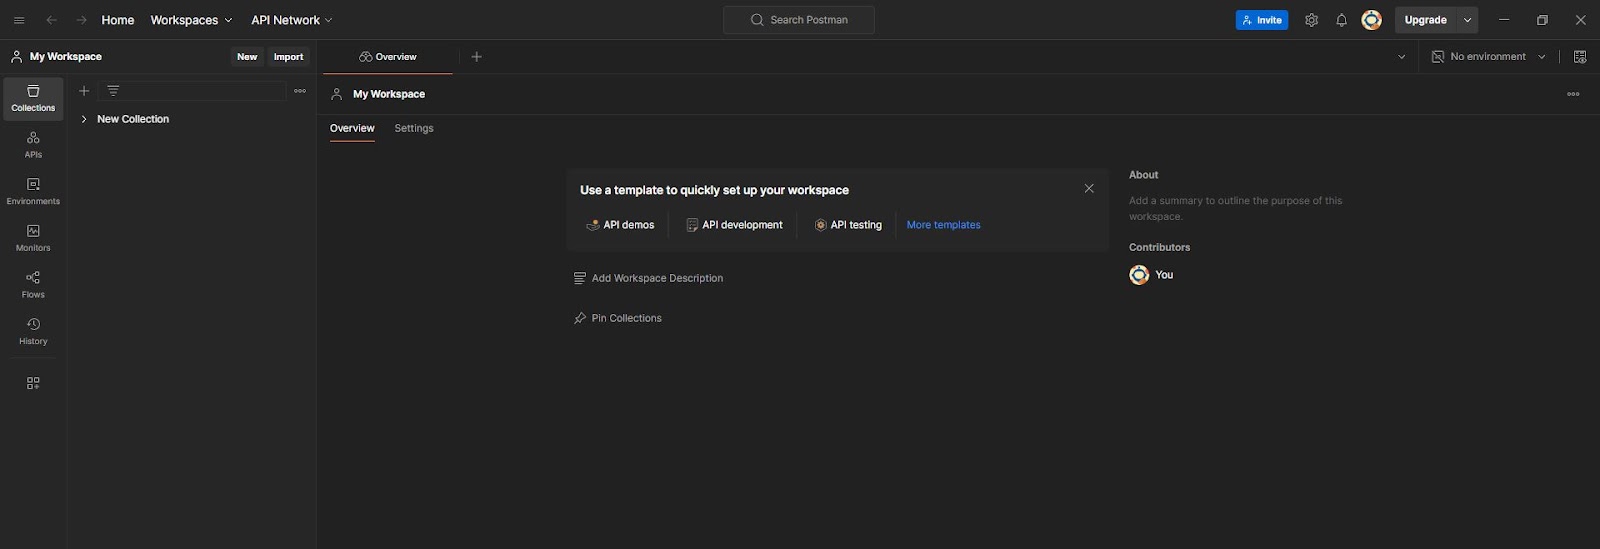
Task: Expand the API Network dropdown
Action: [292, 20]
